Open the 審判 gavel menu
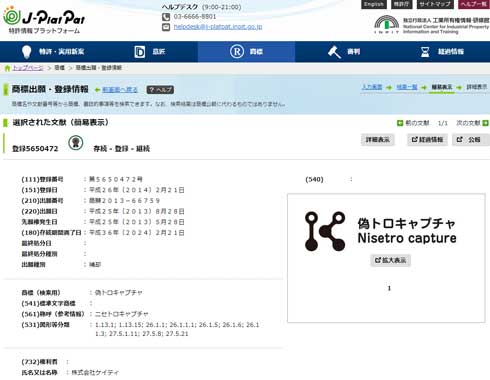Image resolution: width=490 pixels, height=380 pixels. coord(344,52)
